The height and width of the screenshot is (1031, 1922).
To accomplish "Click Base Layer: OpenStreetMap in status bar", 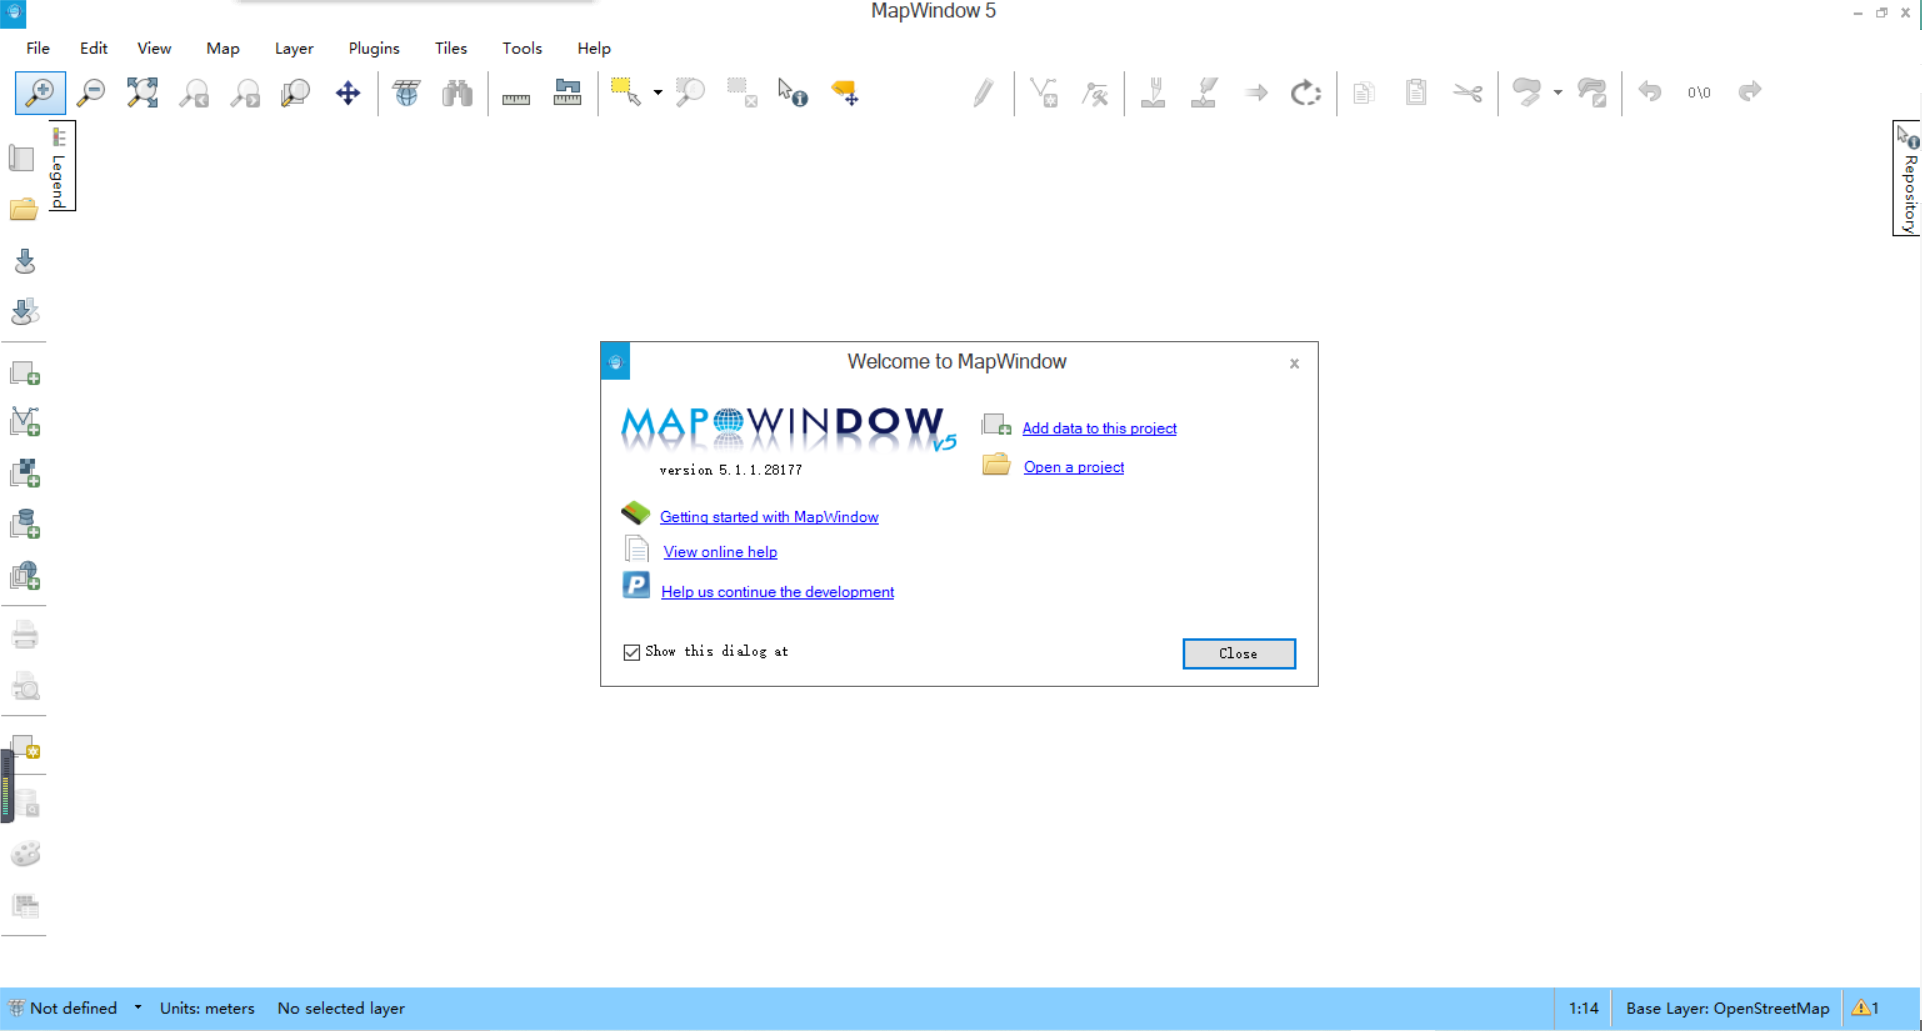I will 1727,1008.
